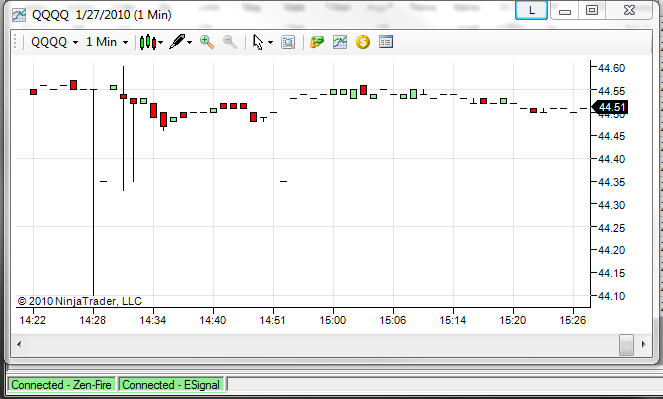Click the left scroll arrow
Viewport: 663px width, 399px height.
tap(19, 344)
